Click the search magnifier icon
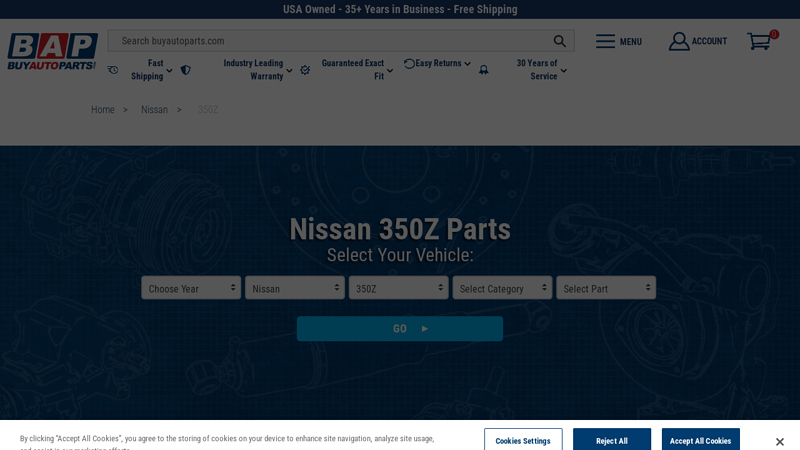The width and height of the screenshot is (800, 450). pyautogui.click(x=559, y=41)
